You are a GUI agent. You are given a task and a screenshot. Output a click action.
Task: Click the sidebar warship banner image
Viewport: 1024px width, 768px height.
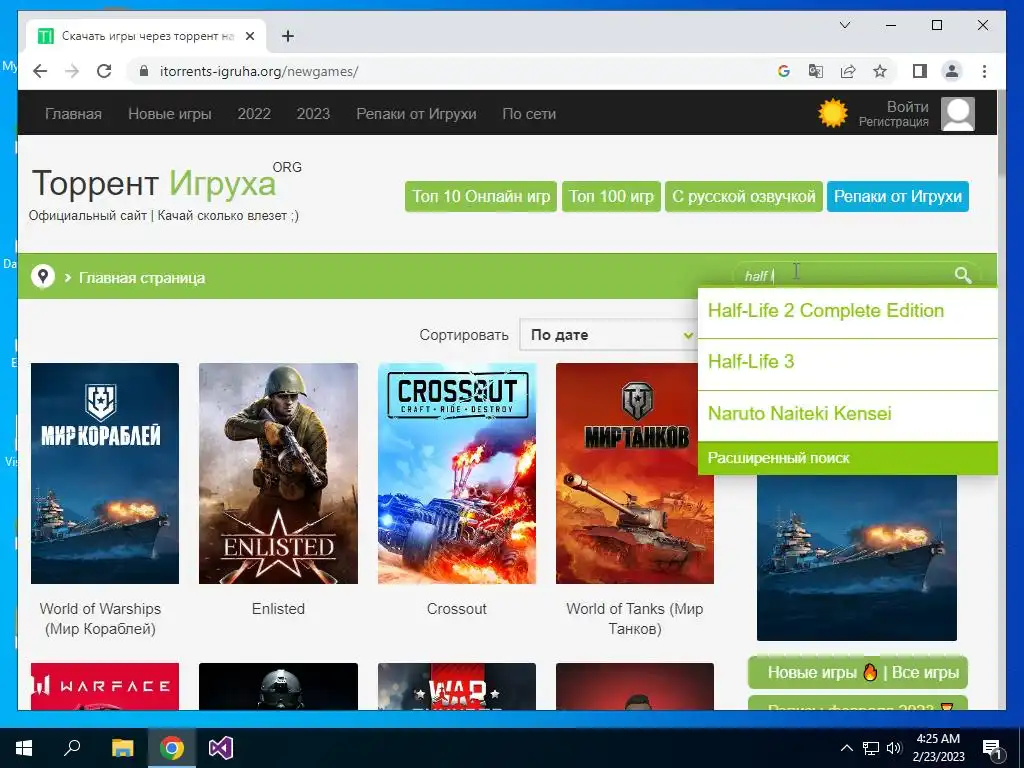coord(857,558)
